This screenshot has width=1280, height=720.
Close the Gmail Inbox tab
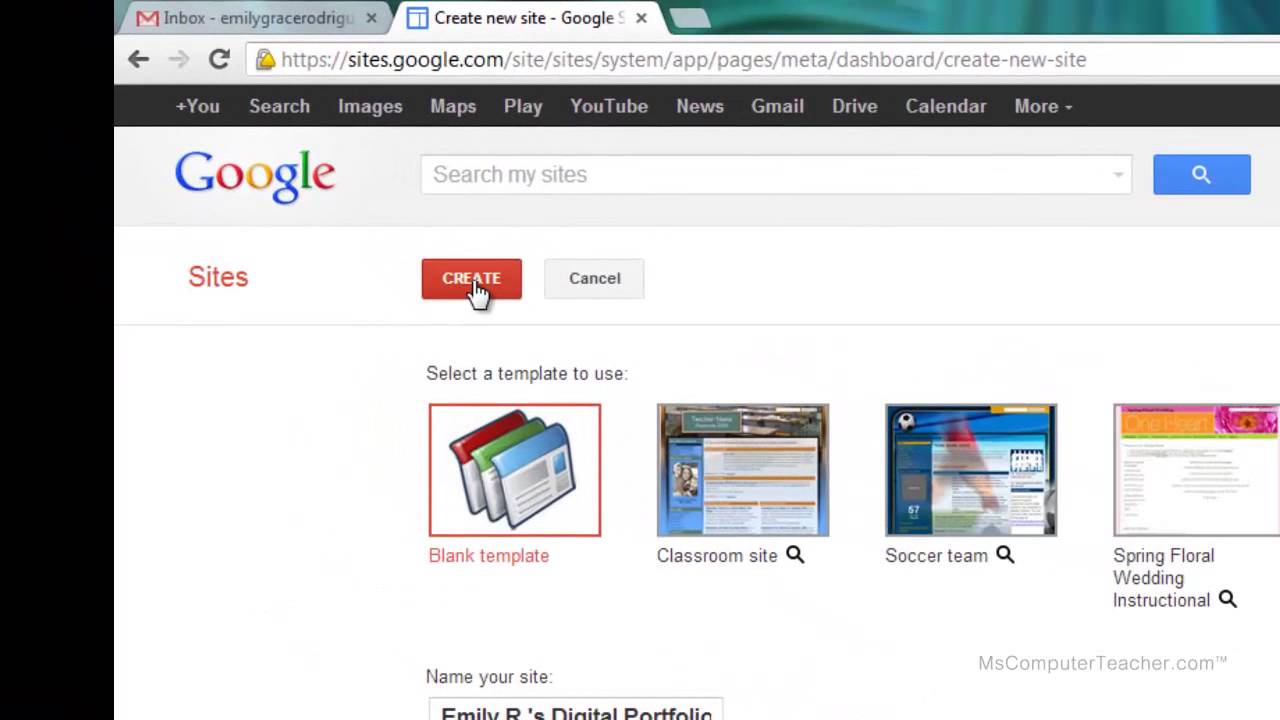[x=371, y=18]
